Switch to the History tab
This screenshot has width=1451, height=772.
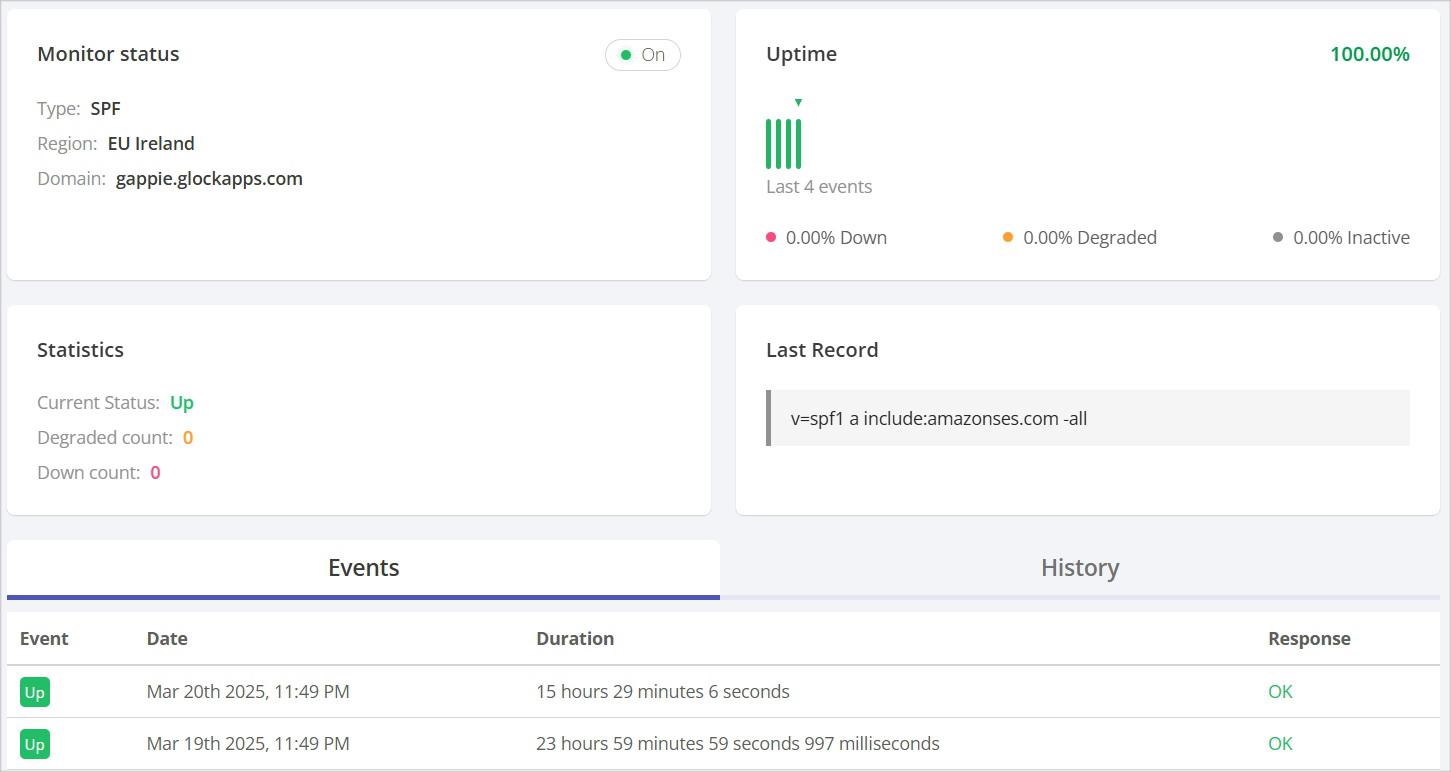1079,568
